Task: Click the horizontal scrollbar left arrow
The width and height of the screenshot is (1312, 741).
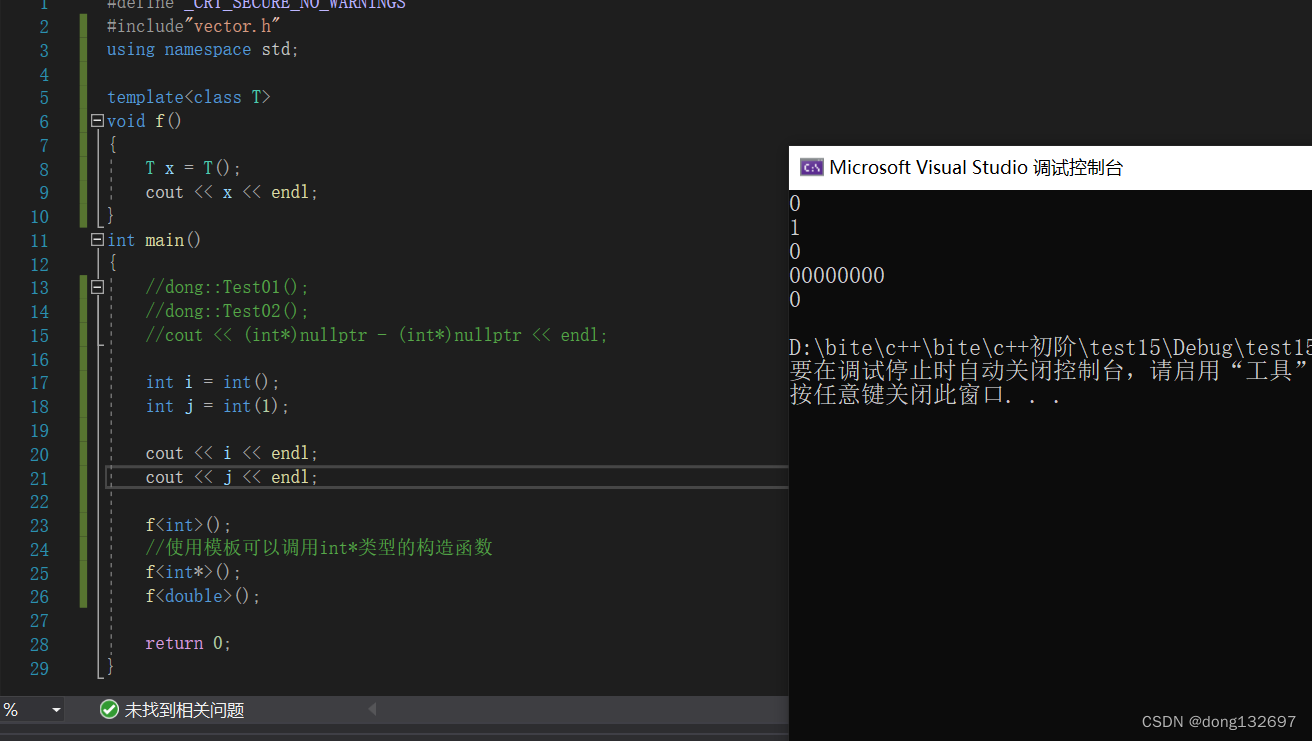Action: click(372, 710)
